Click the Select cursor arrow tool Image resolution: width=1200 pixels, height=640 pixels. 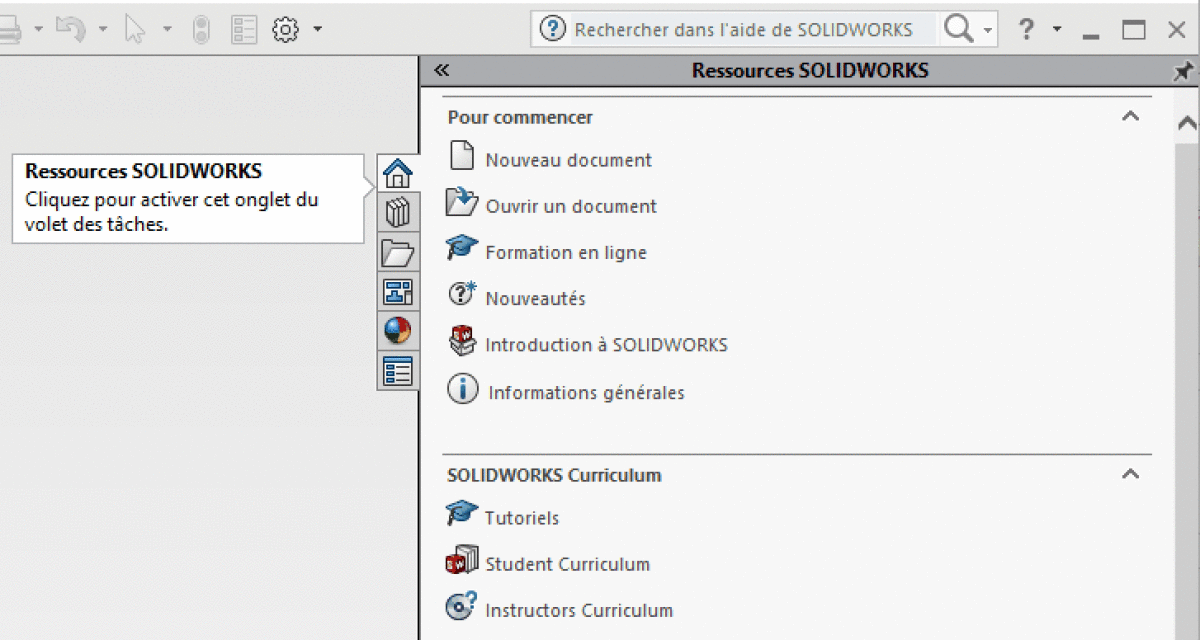(135, 30)
